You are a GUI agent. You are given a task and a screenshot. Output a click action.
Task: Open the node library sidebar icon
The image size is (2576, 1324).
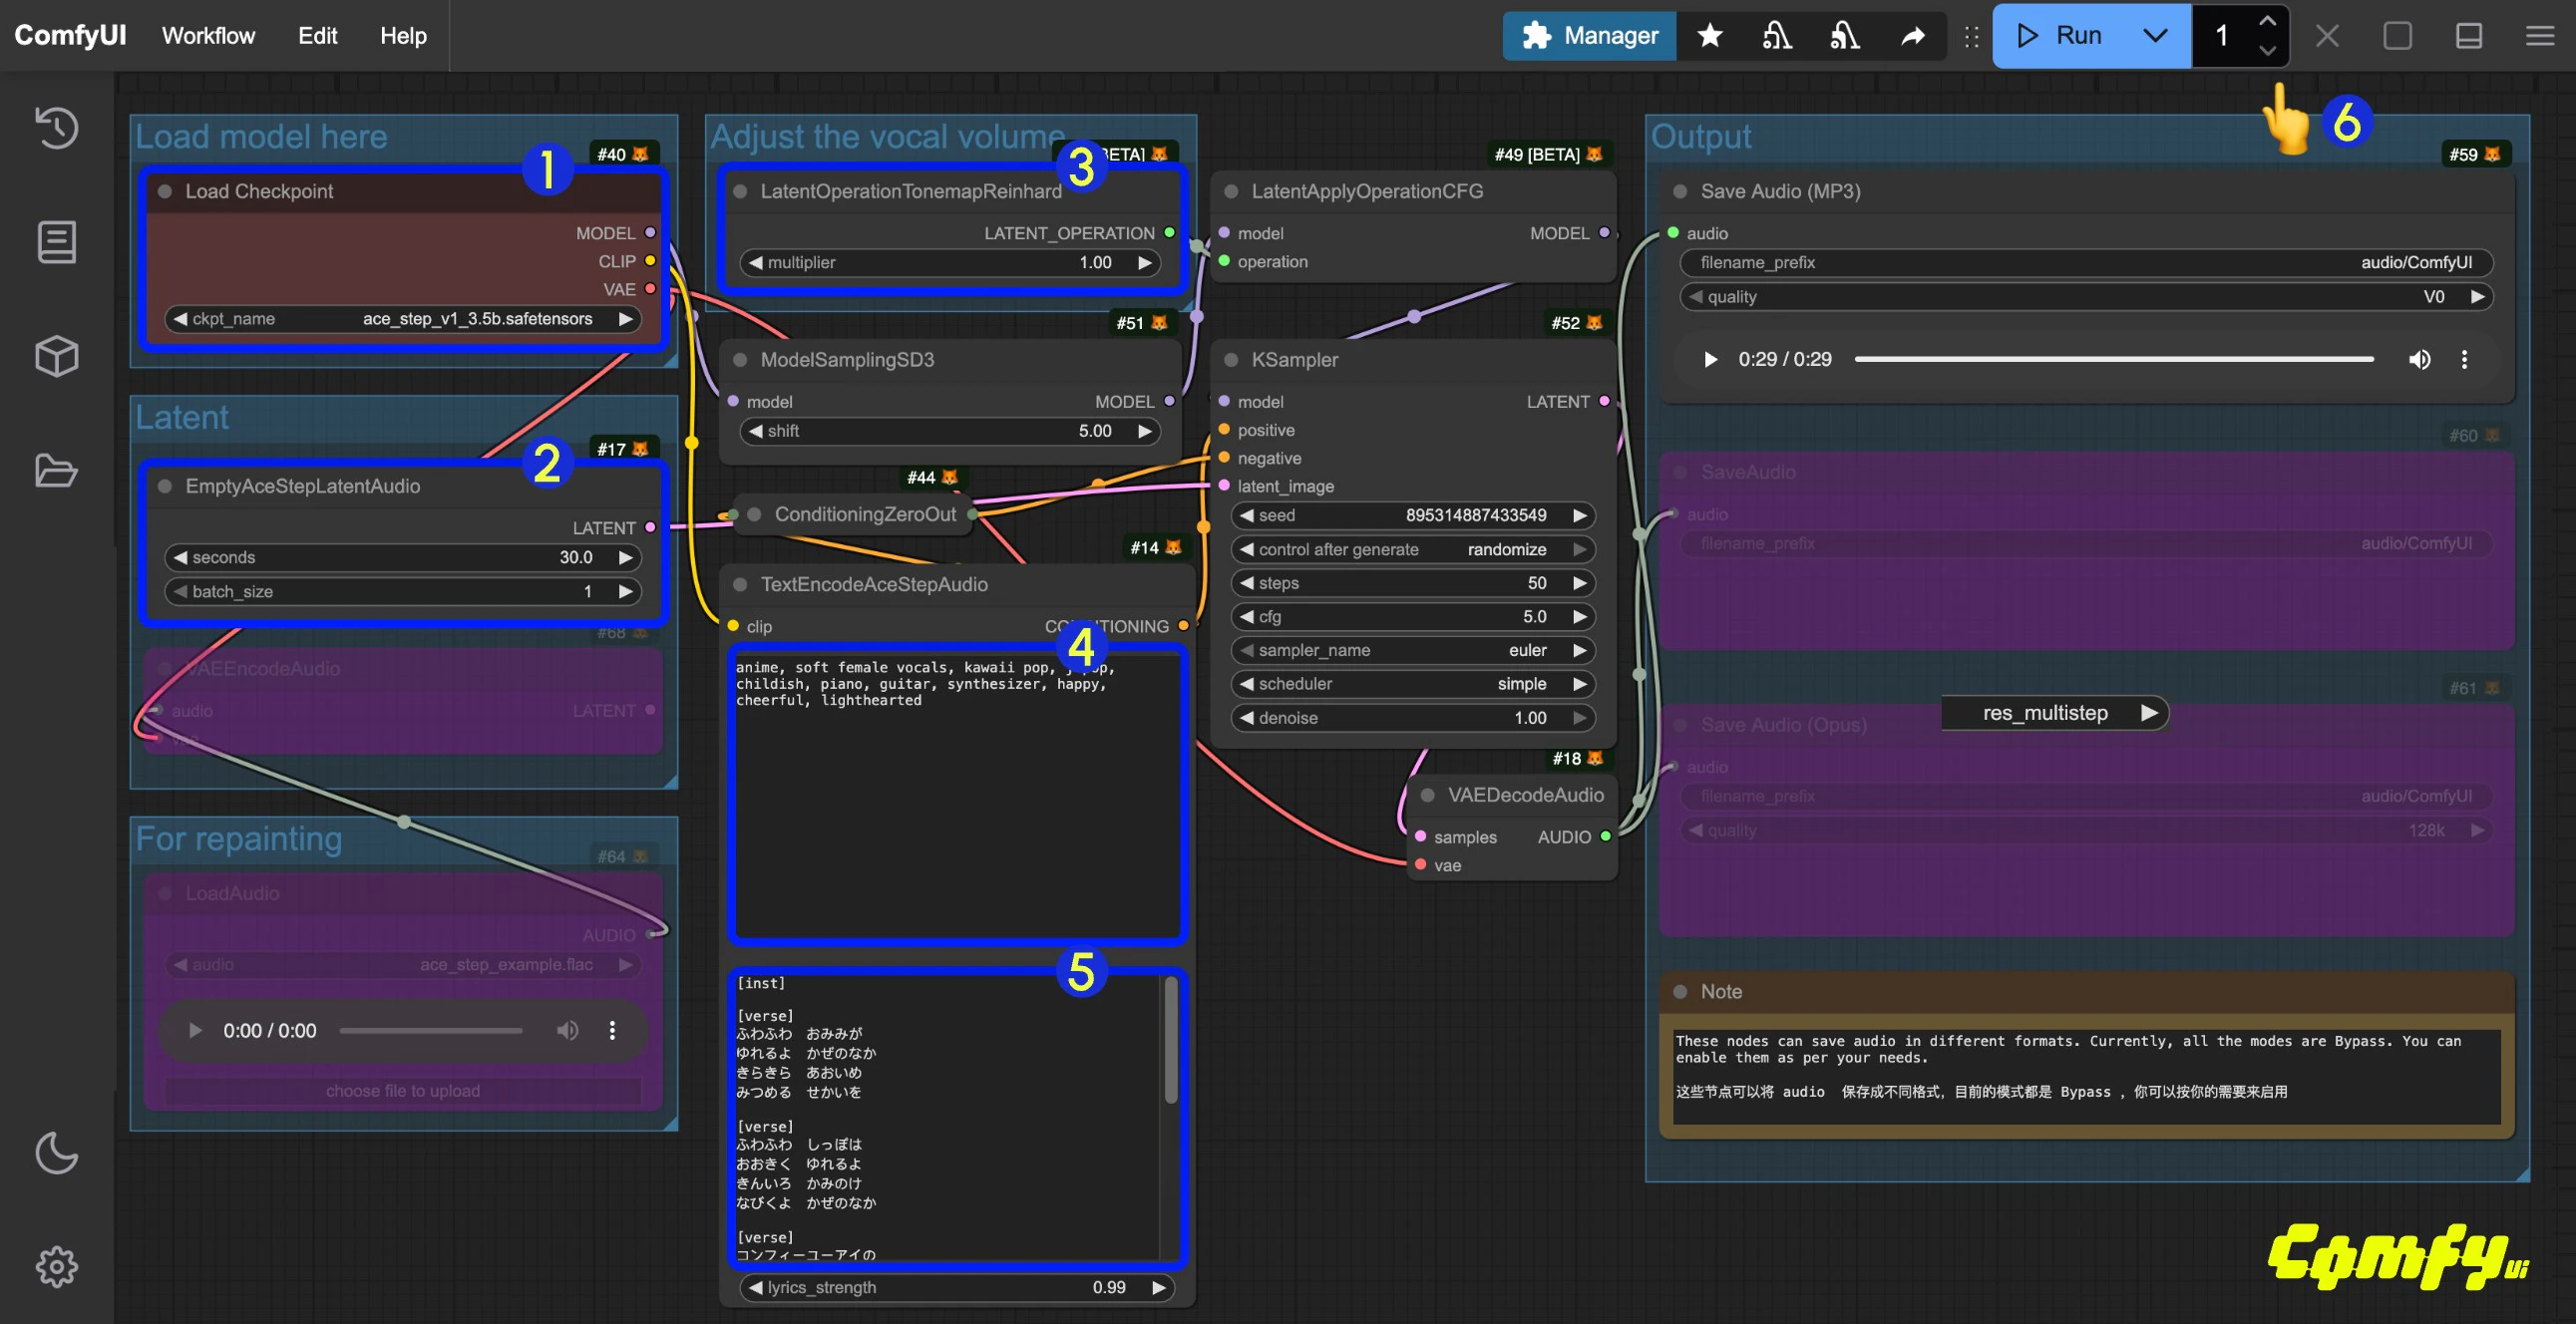(56, 242)
